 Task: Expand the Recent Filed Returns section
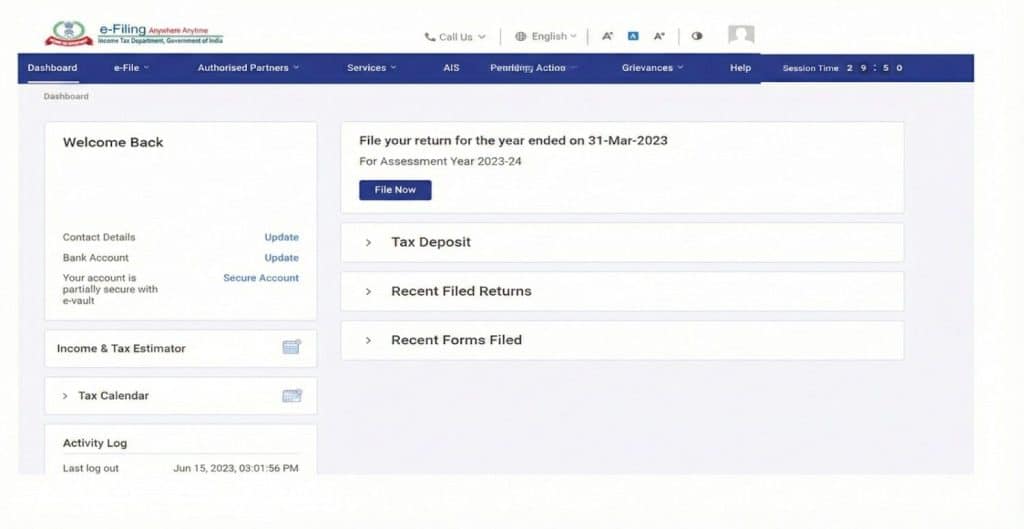pyautogui.click(x=622, y=291)
